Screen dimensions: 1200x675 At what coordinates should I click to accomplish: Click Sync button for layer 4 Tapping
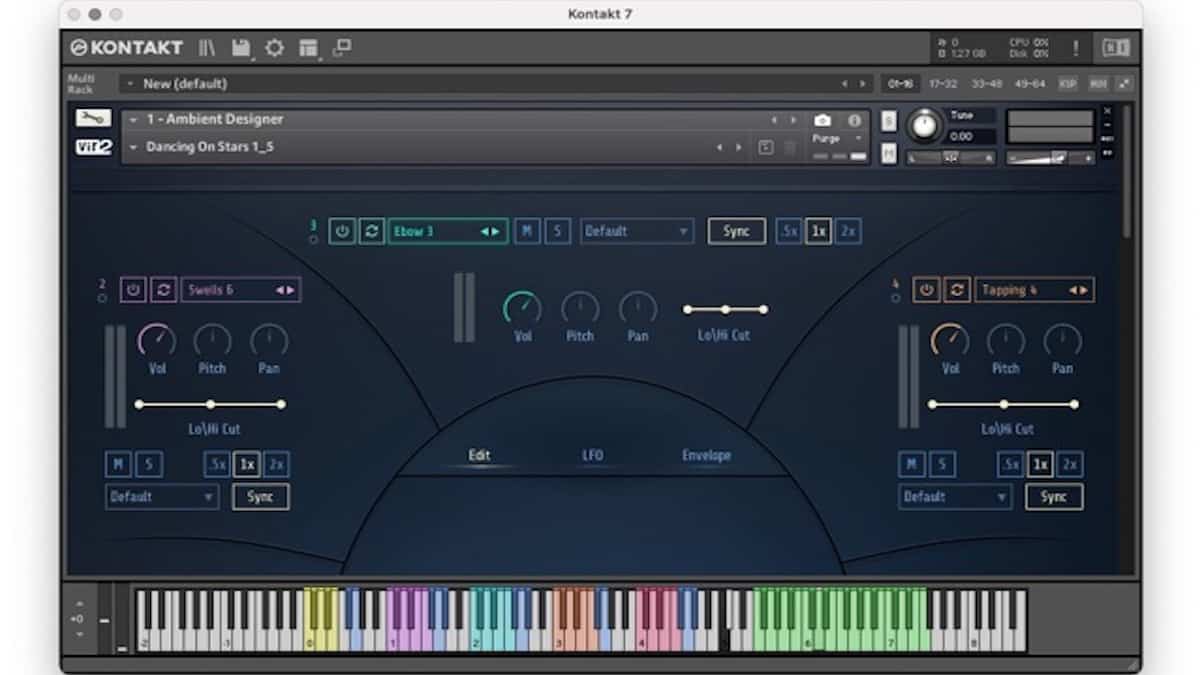pyautogui.click(x=1054, y=496)
